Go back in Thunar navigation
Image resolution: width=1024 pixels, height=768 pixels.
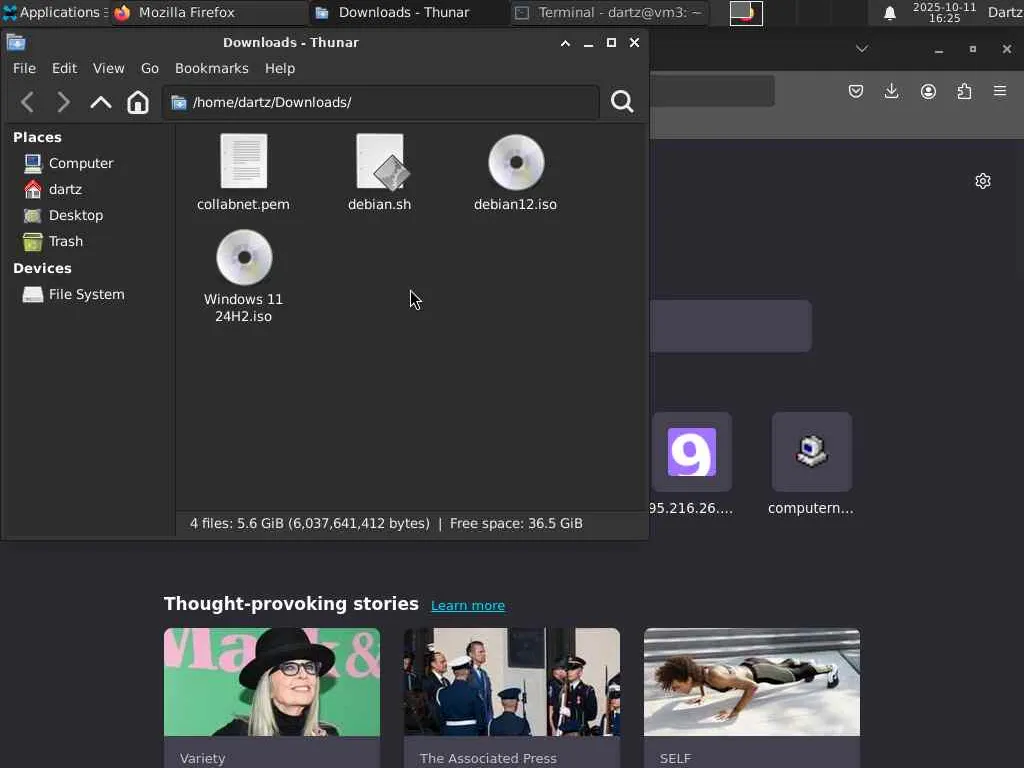27,102
